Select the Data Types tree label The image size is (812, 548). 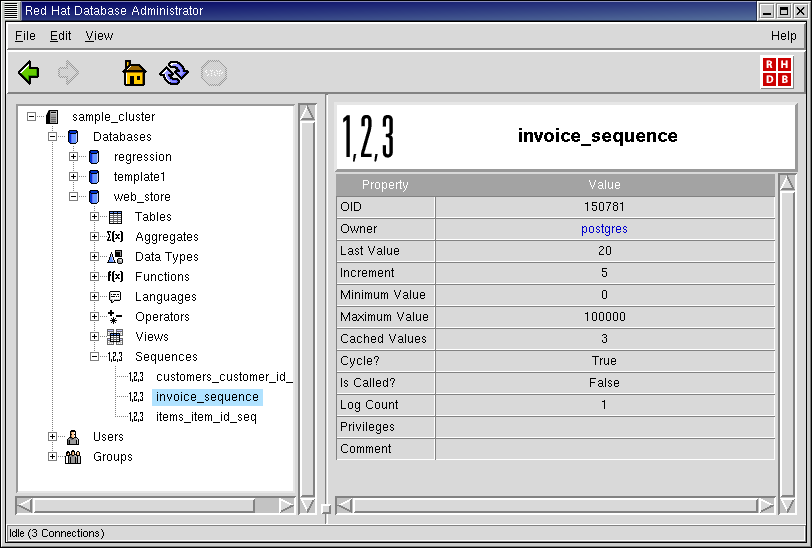pos(167,257)
